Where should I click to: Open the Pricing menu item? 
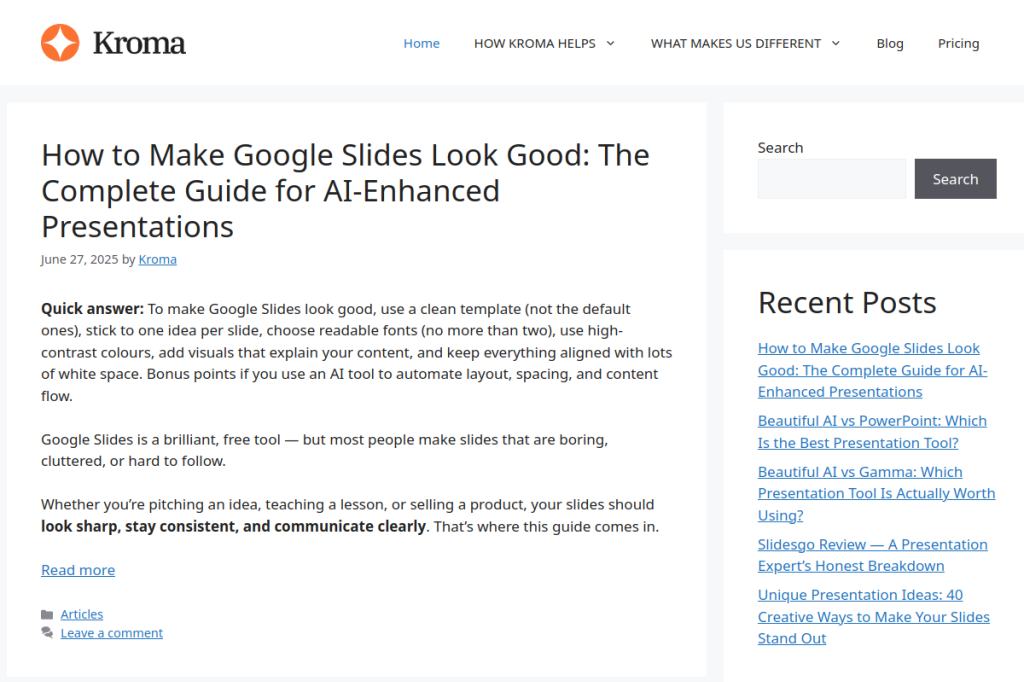(958, 43)
